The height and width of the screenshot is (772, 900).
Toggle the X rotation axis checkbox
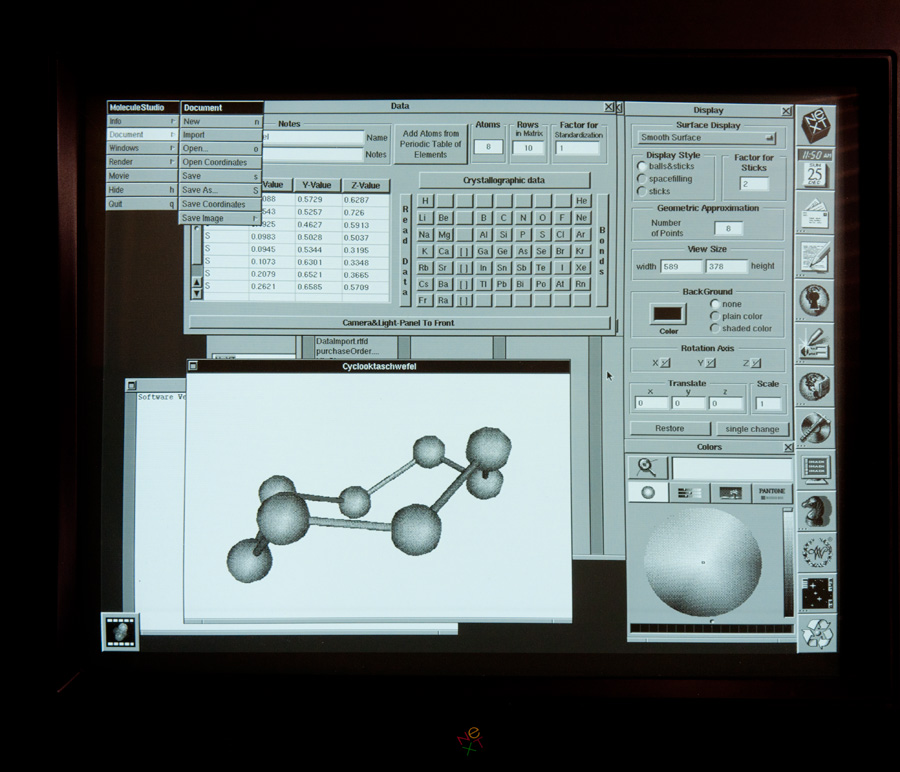point(666,363)
